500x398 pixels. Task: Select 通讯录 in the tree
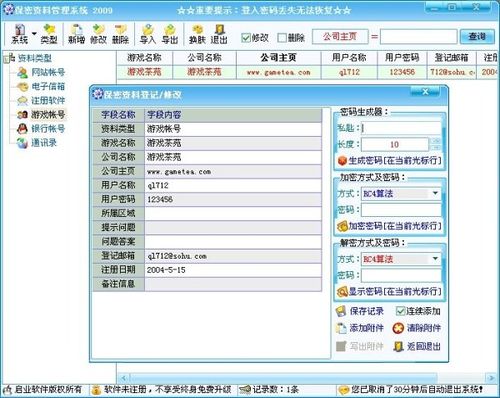(44, 143)
